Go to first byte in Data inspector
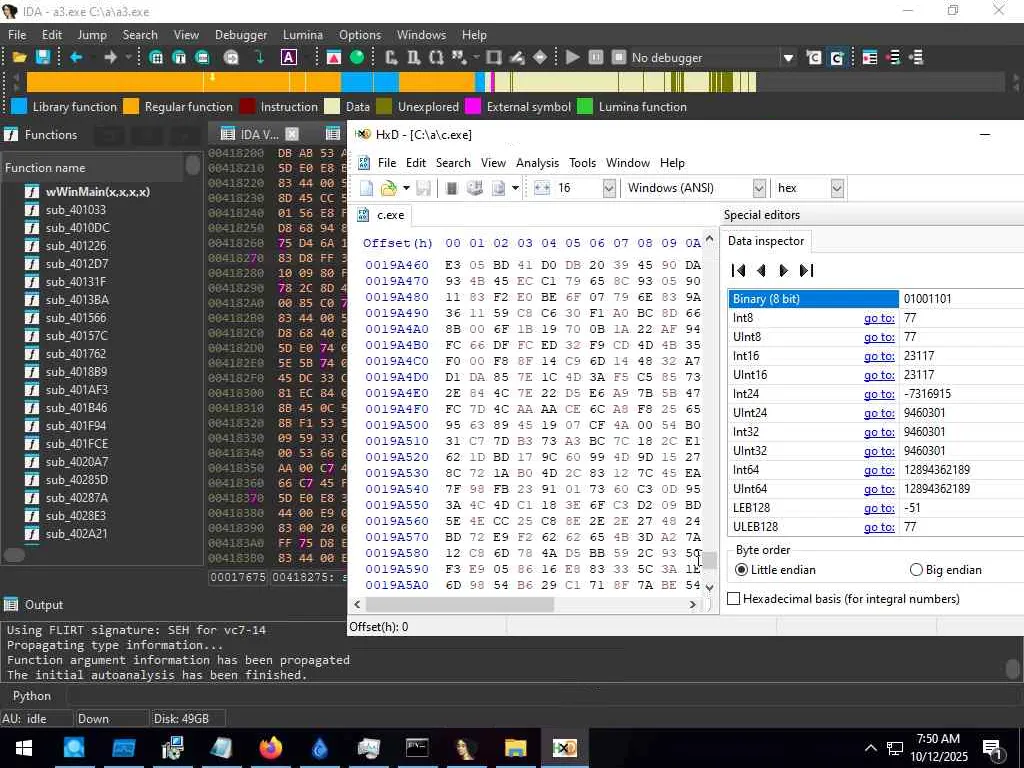Image resolution: width=1024 pixels, height=768 pixels. (739, 270)
